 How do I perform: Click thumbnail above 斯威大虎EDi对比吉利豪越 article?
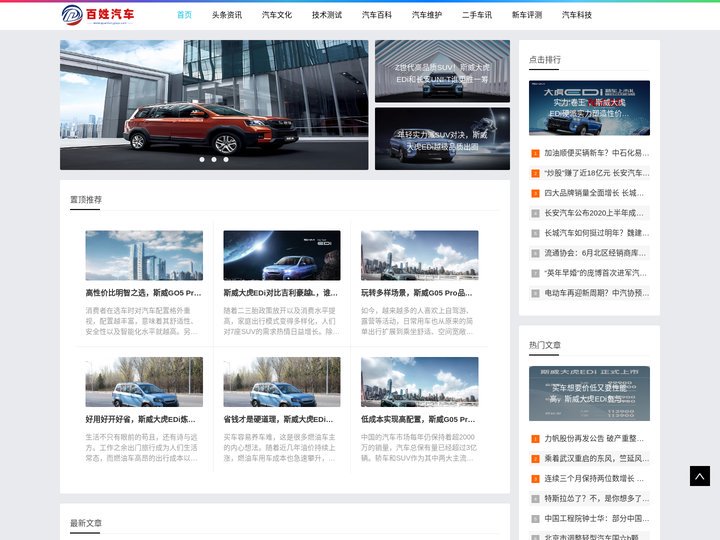click(x=282, y=255)
